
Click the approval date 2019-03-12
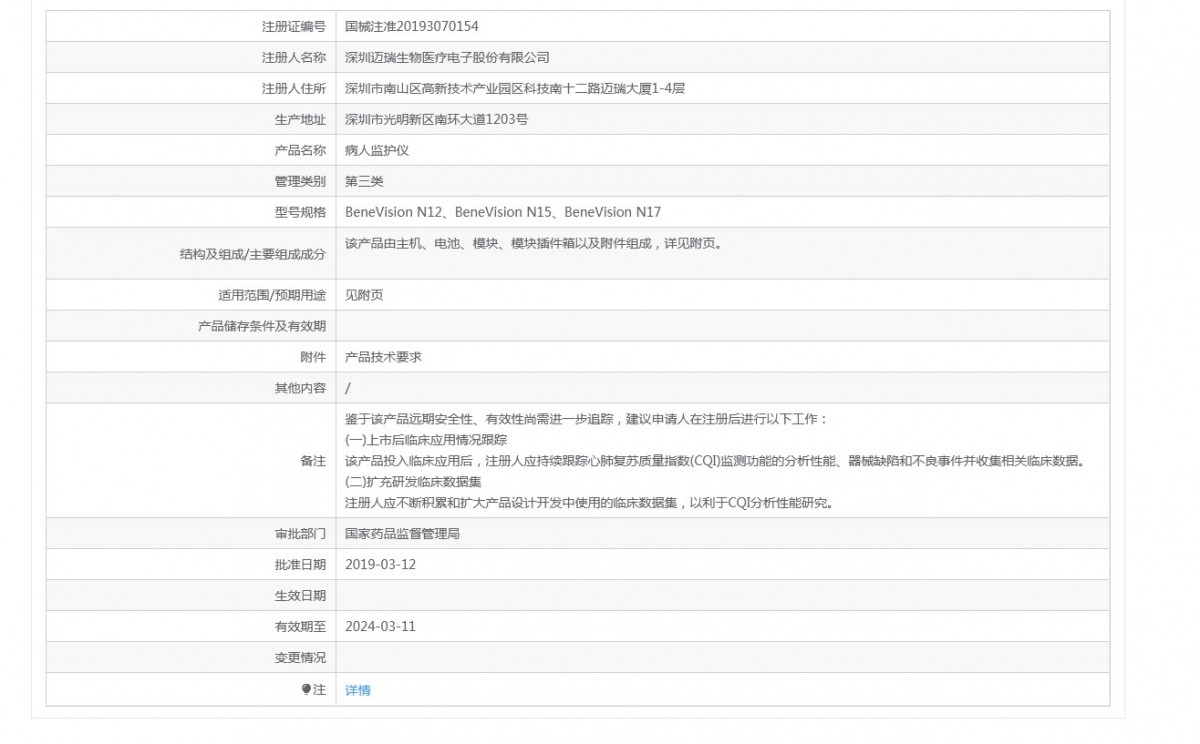tap(380, 564)
